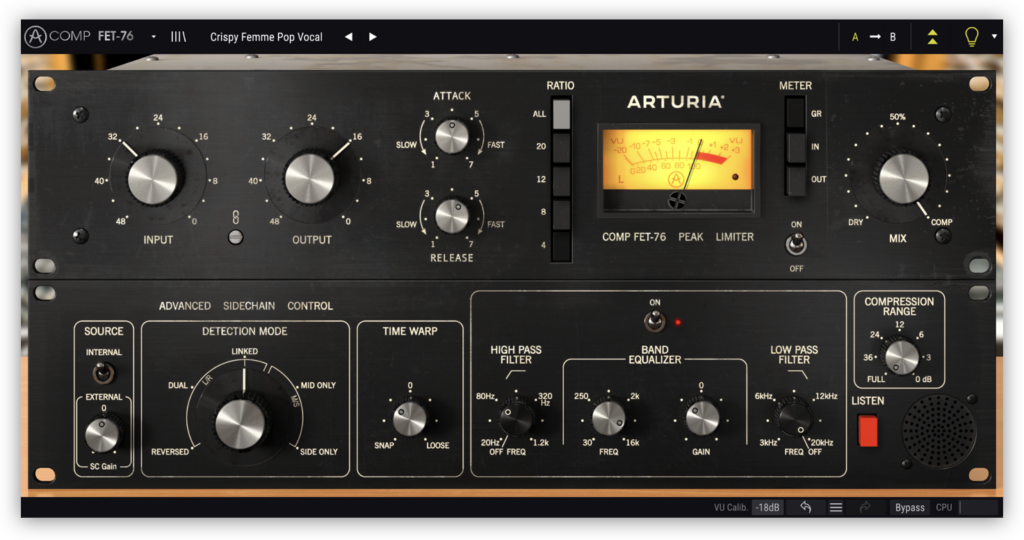1024x540 pixels.
Task: Click the COMPRESSION RANGE knob
Action: click(x=901, y=357)
